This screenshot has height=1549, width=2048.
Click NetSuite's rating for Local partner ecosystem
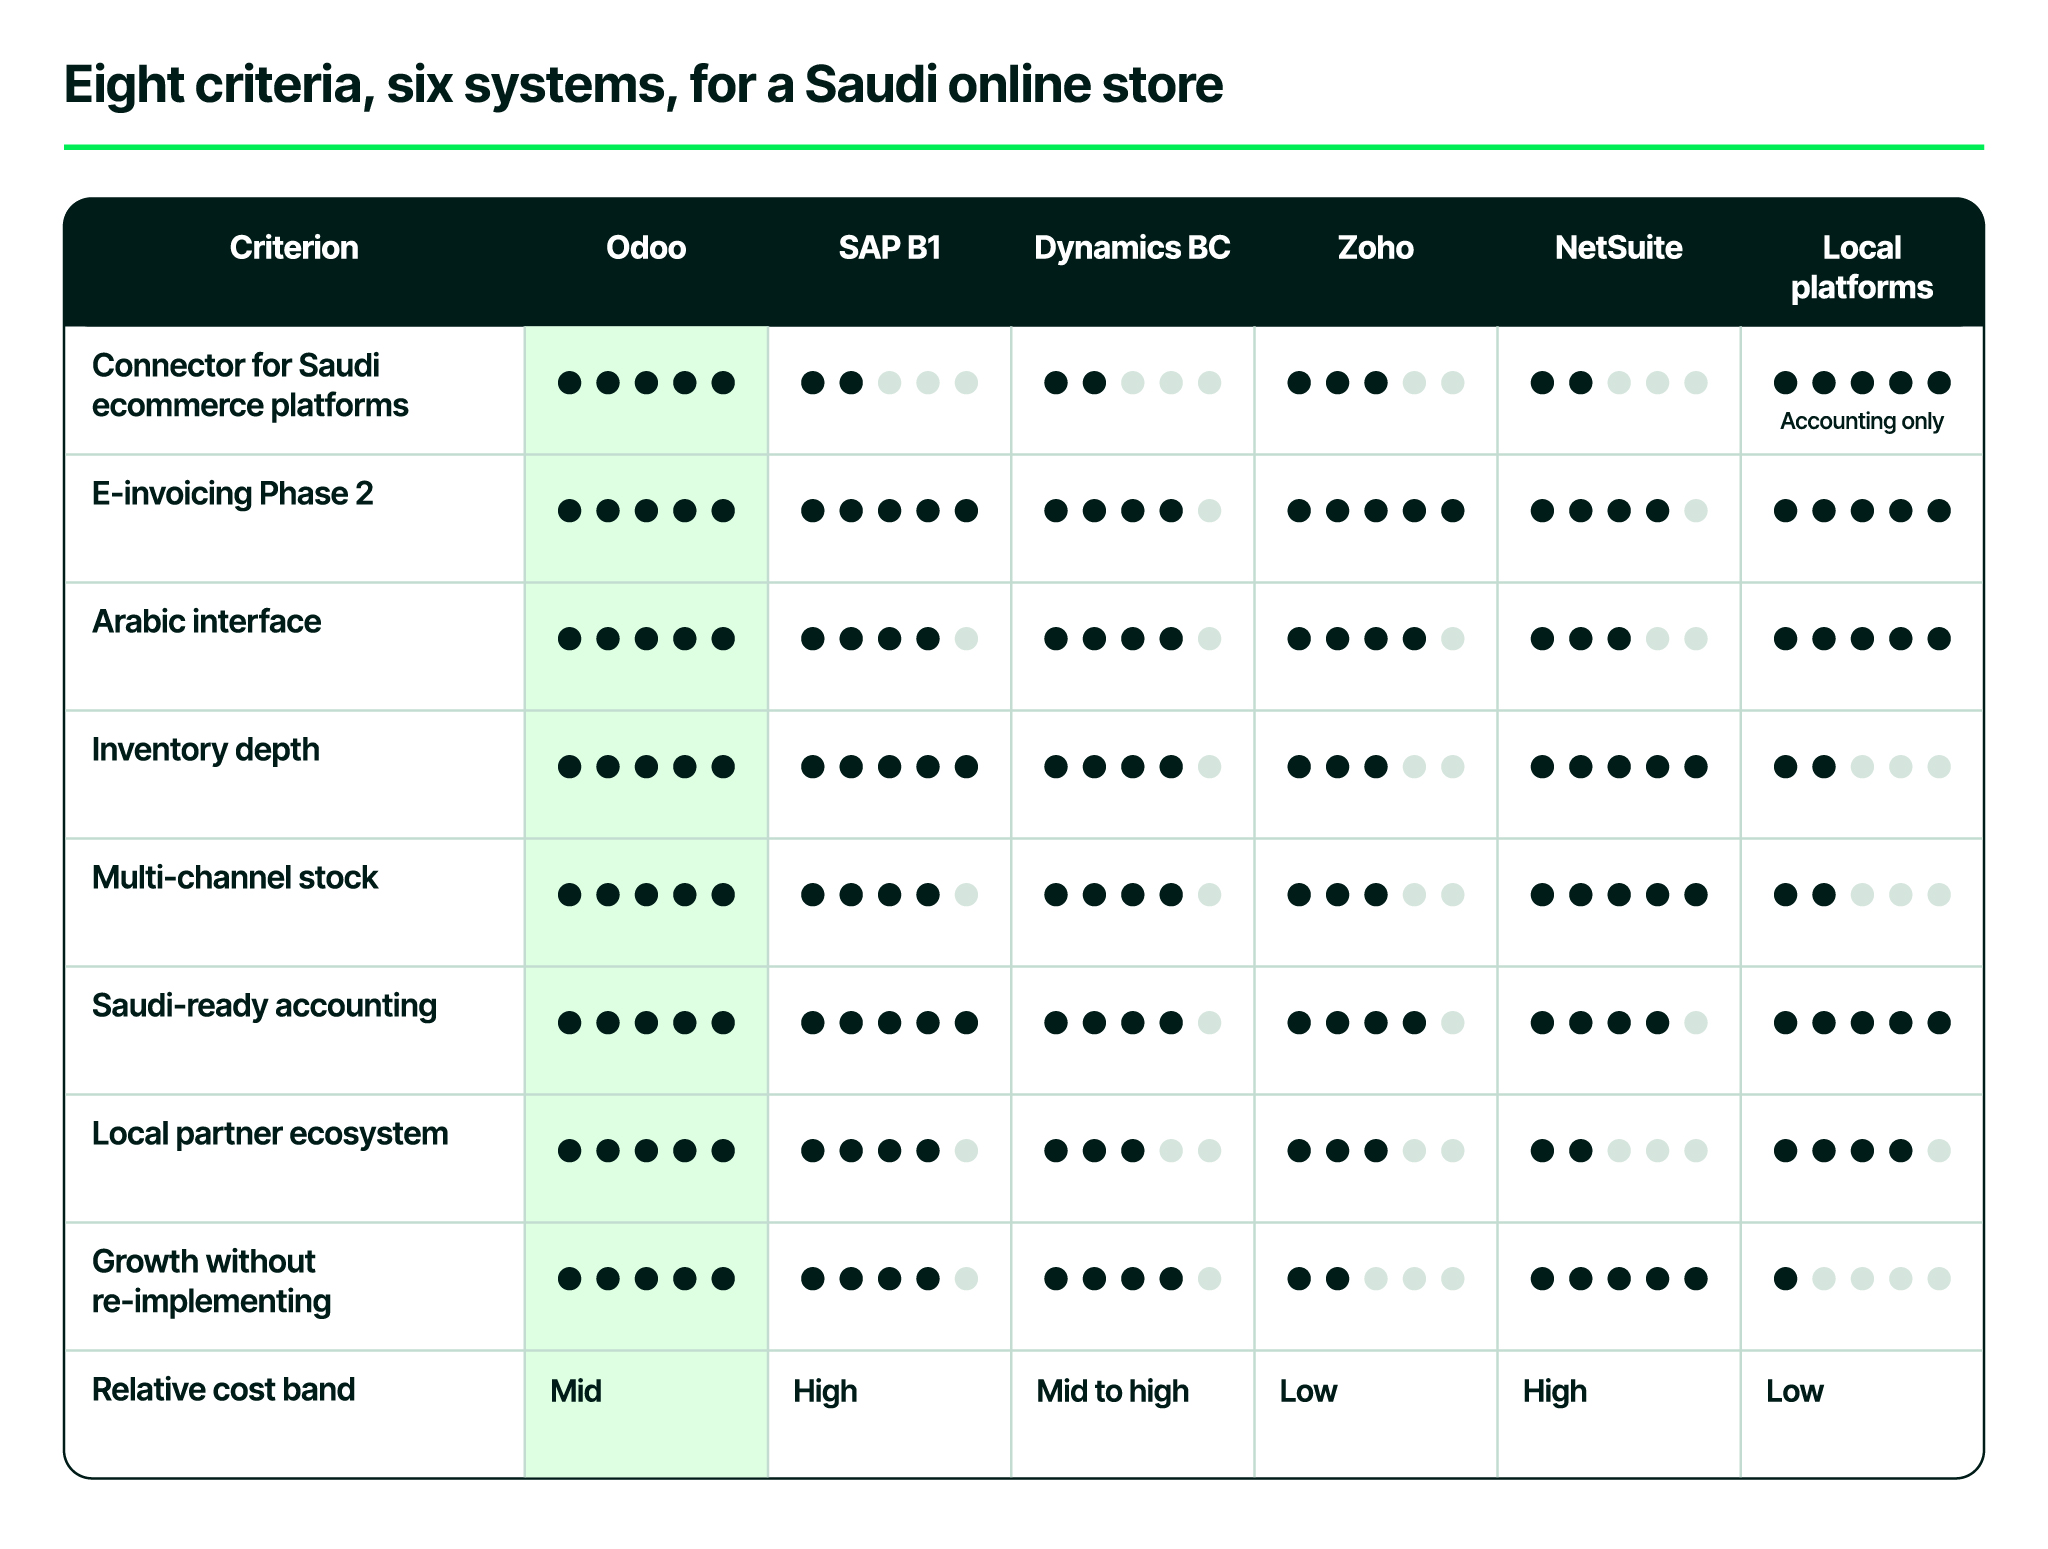pyautogui.click(x=1619, y=1151)
